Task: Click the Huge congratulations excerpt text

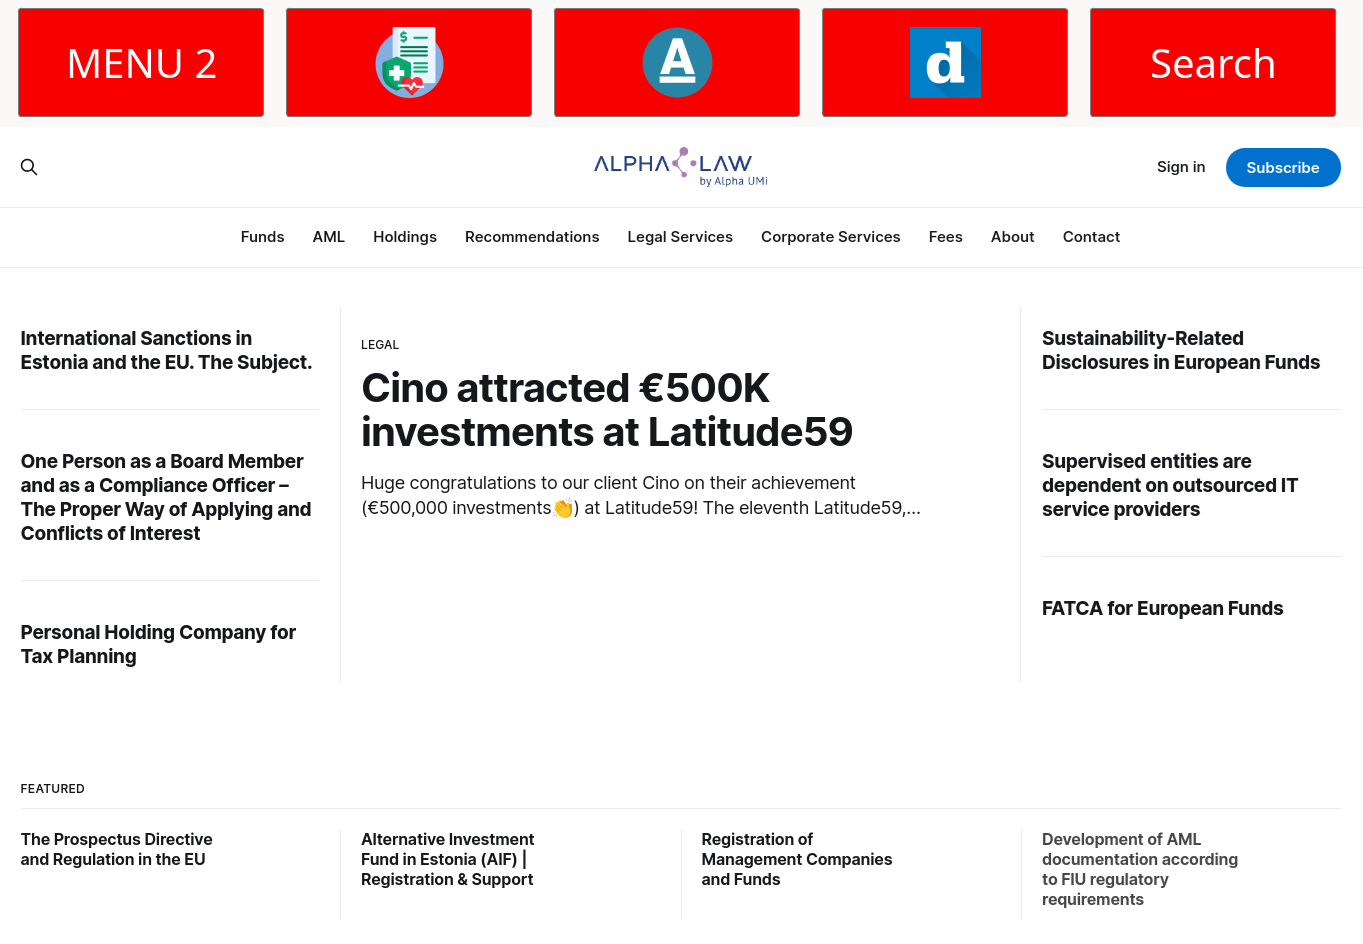Action: point(641,495)
